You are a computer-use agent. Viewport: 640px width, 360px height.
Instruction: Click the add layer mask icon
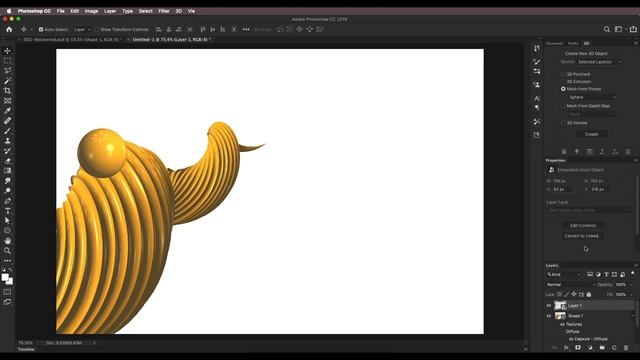[x=578, y=347]
